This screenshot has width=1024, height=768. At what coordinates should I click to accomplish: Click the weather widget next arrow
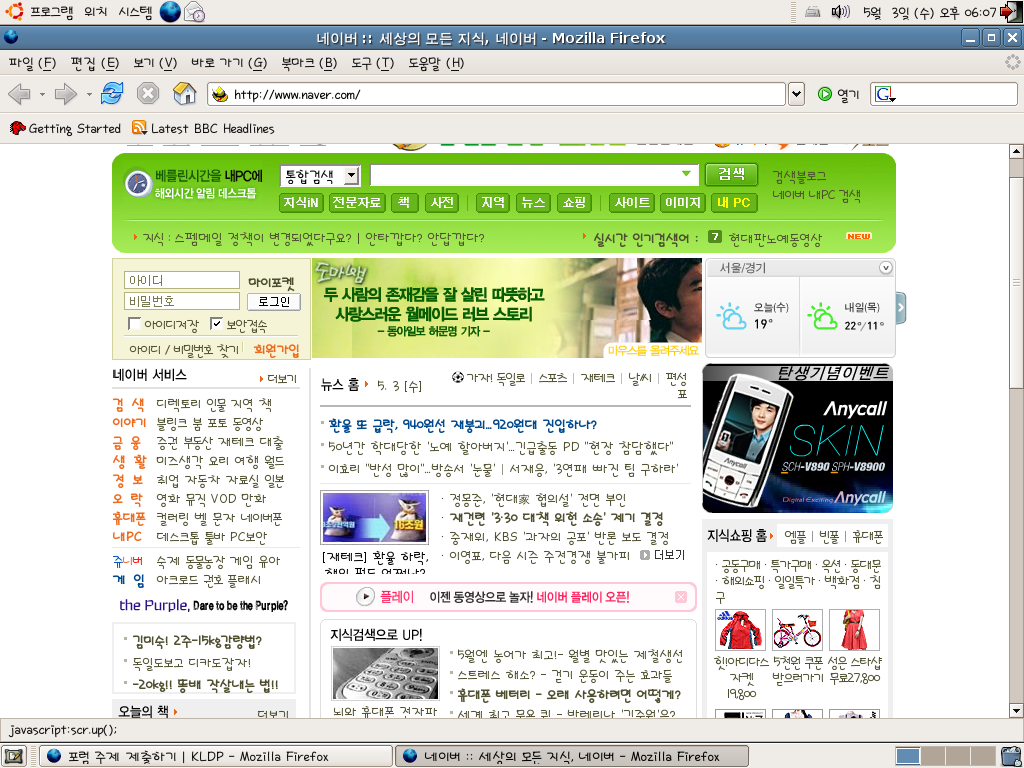coord(901,308)
